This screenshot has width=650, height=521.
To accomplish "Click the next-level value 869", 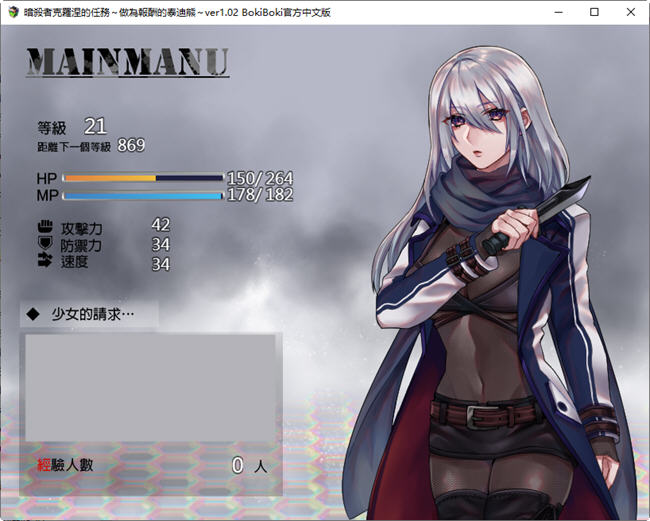I will pyautogui.click(x=131, y=146).
